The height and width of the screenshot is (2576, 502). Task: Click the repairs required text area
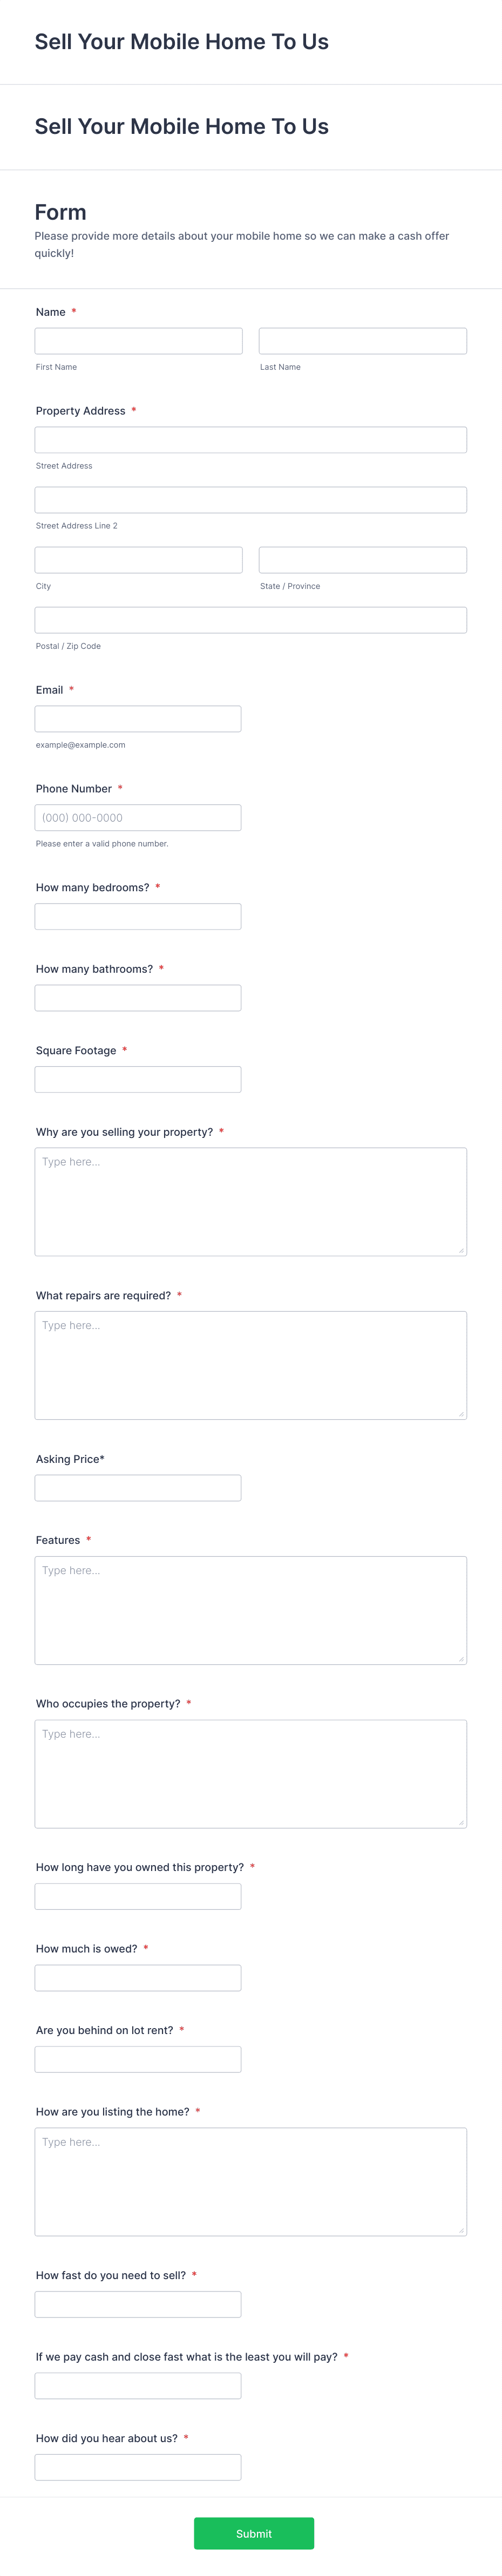pos(251,1366)
